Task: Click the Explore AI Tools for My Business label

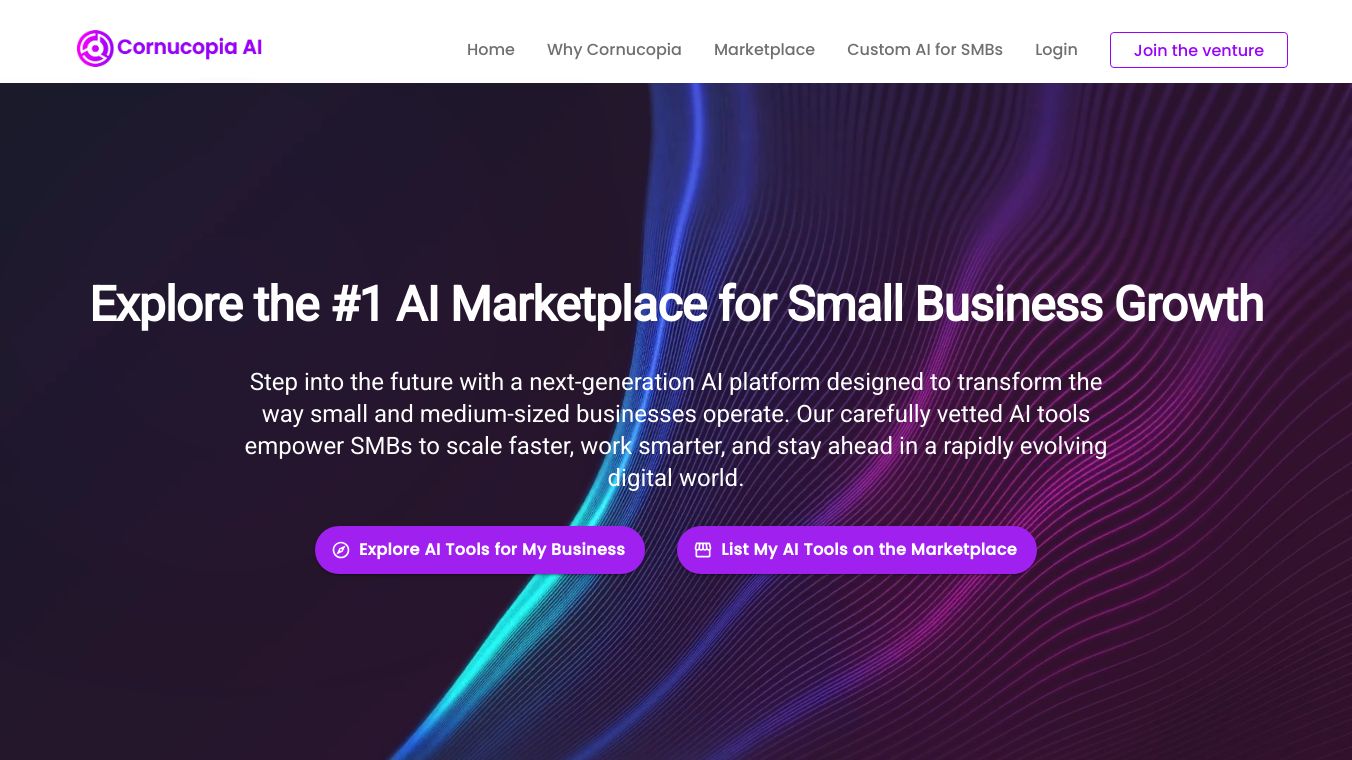Action: 492,550
